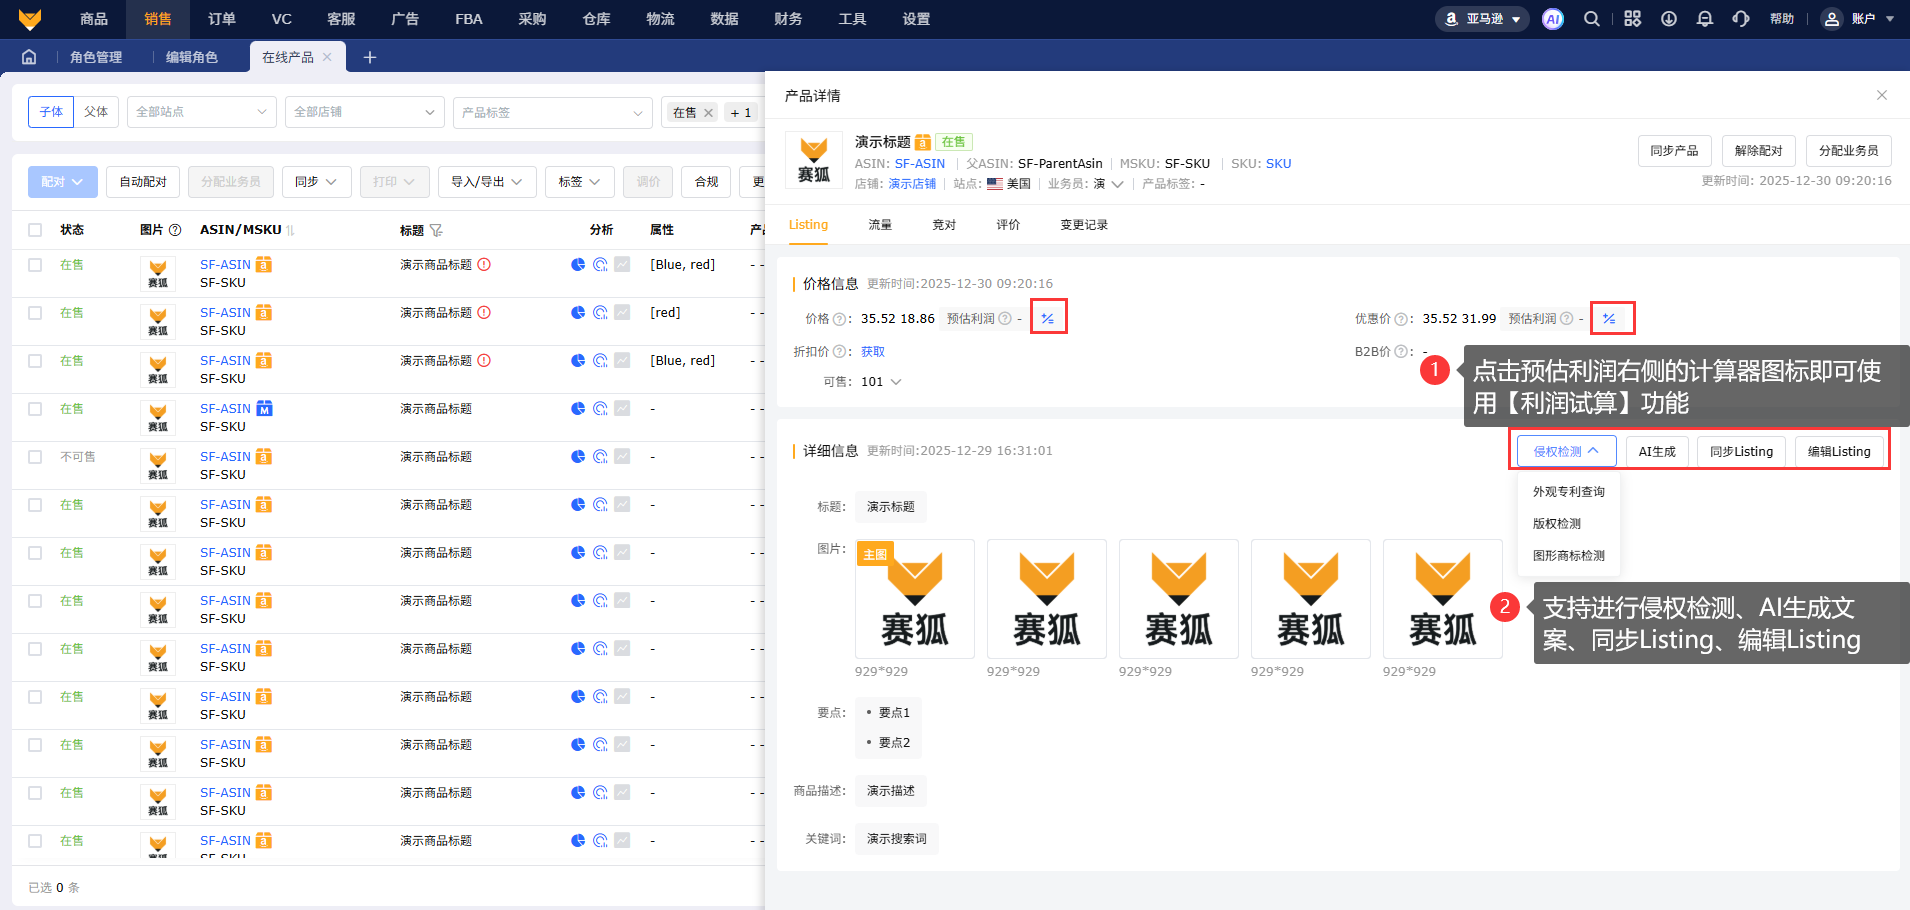Click the search magnifier icon in top bar

(1592, 19)
